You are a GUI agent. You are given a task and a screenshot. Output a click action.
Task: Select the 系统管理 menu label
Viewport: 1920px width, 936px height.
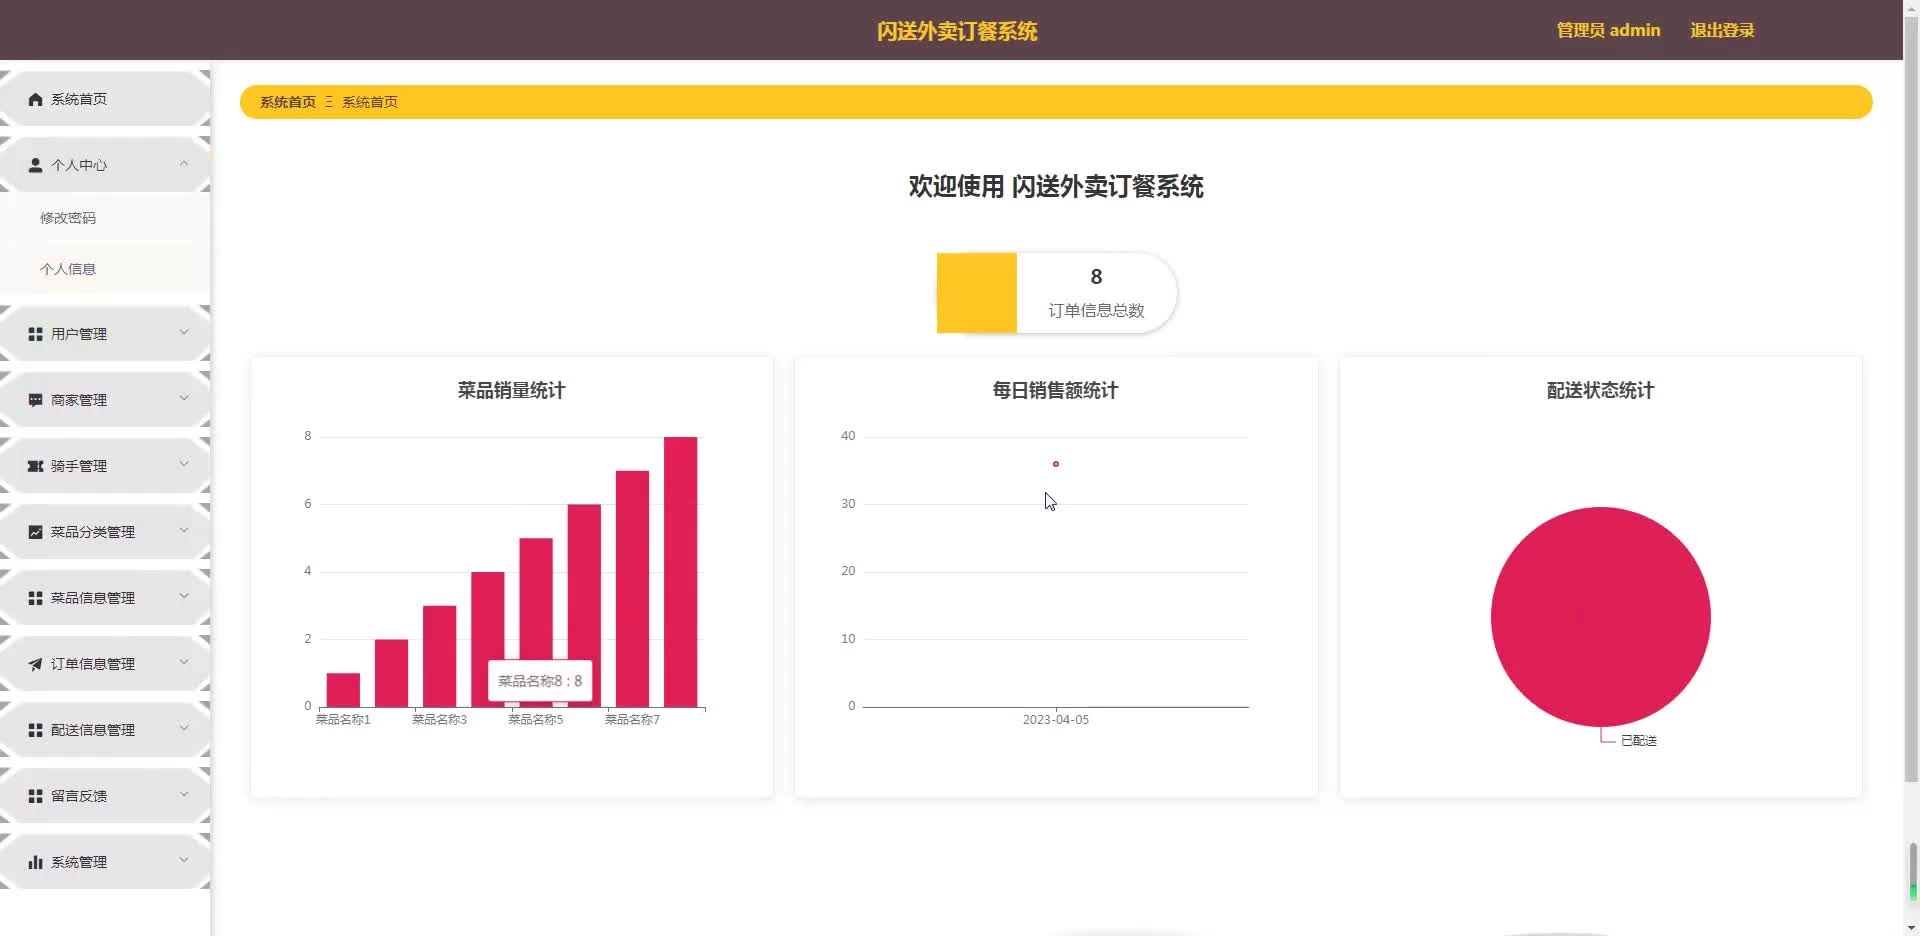(79, 862)
